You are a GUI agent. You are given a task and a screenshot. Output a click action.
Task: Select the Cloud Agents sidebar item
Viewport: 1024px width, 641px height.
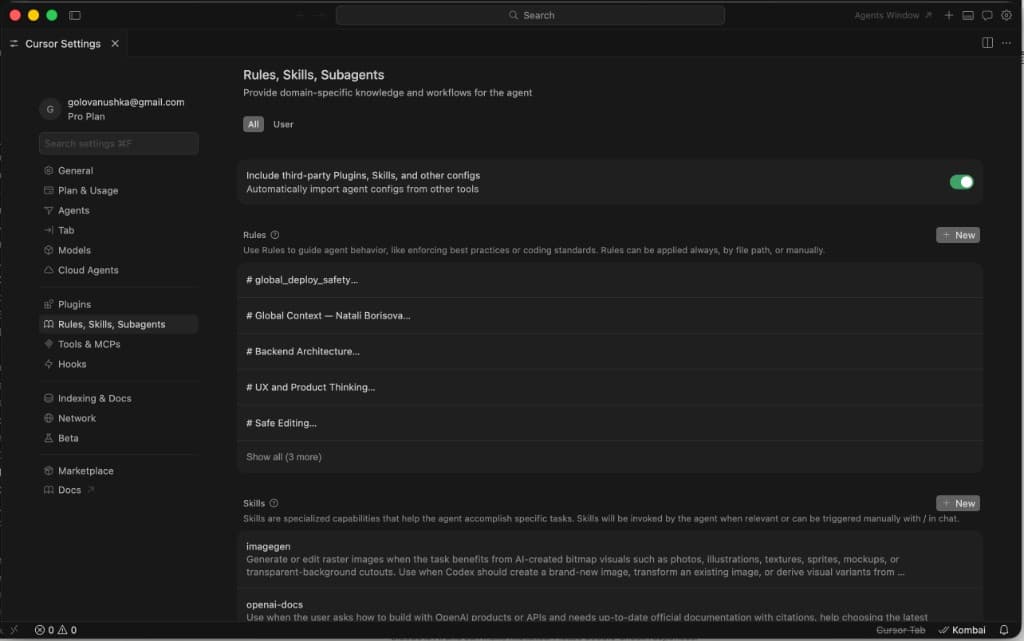click(x=86, y=270)
